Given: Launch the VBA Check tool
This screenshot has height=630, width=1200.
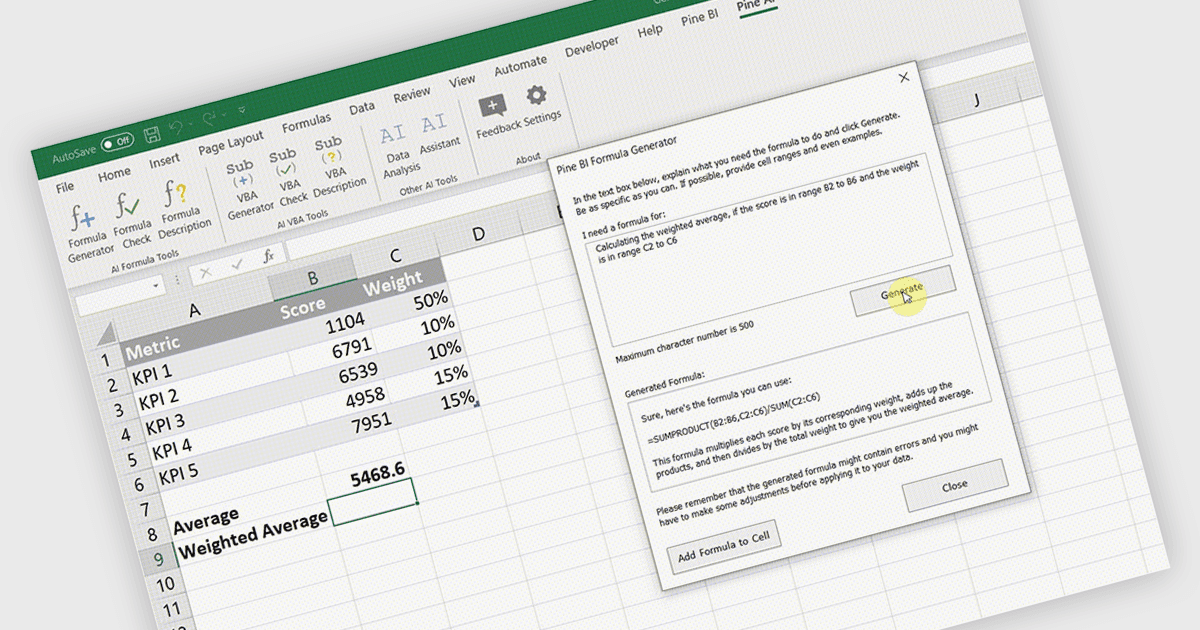Looking at the screenshot, I should 289,176.
